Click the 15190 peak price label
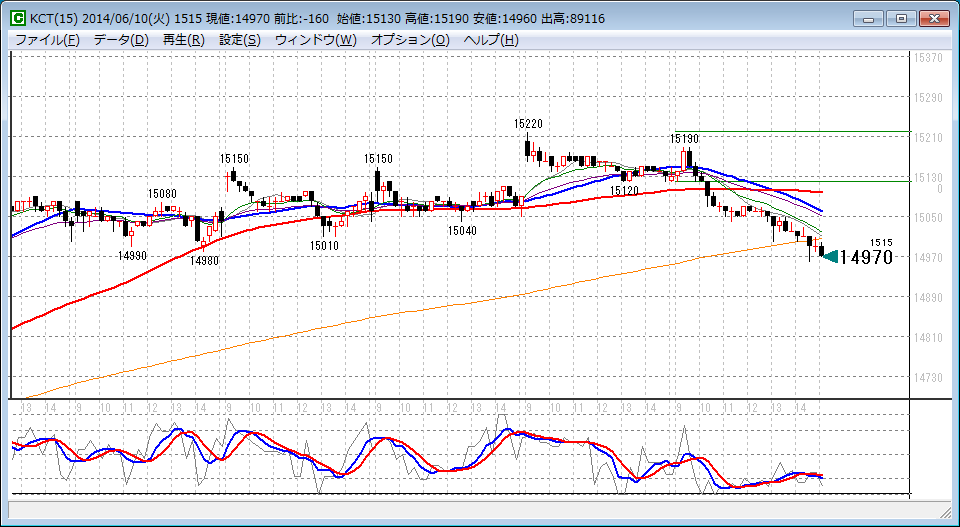 coord(684,138)
